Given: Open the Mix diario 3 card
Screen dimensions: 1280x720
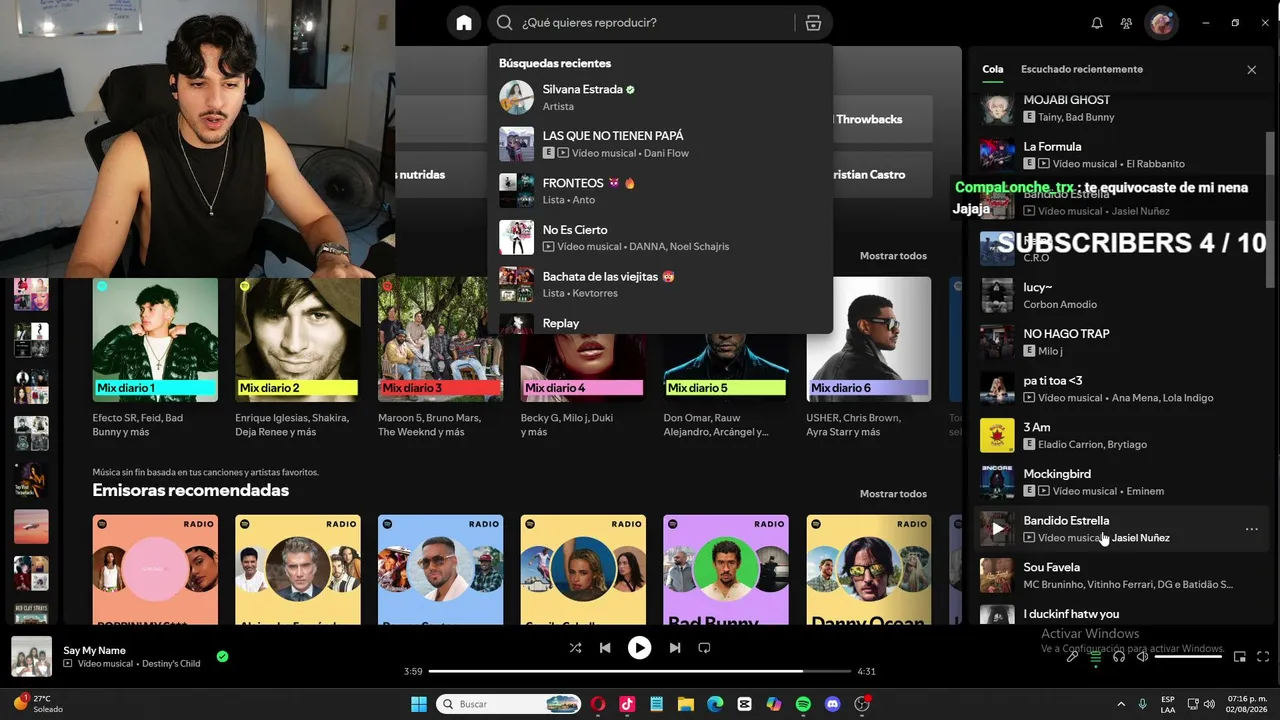Looking at the screenshot, I should click(x=440, y=358).
